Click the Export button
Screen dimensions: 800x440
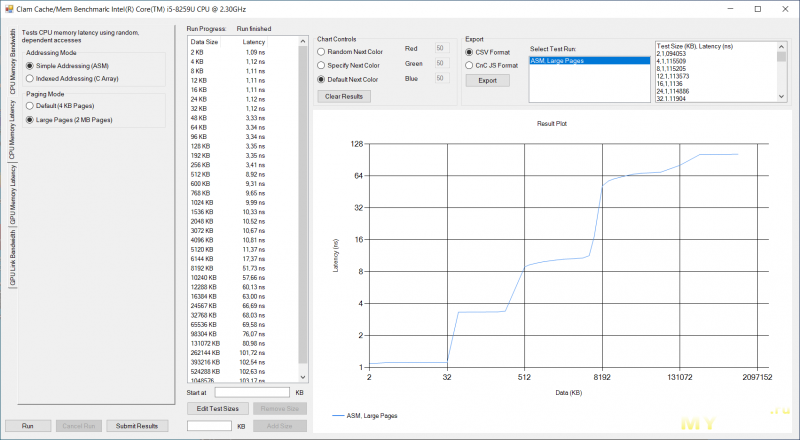(487, 81)
